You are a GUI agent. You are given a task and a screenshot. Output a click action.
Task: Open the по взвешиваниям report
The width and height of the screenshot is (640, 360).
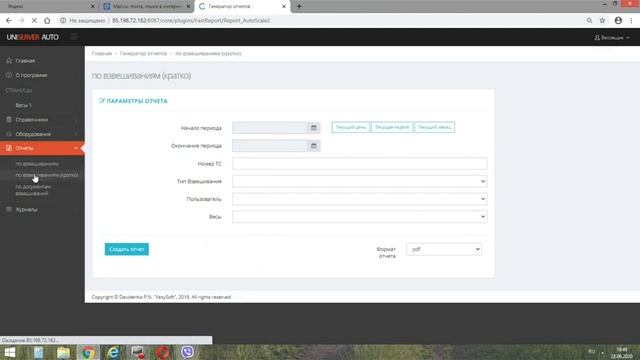coord(37,164)
